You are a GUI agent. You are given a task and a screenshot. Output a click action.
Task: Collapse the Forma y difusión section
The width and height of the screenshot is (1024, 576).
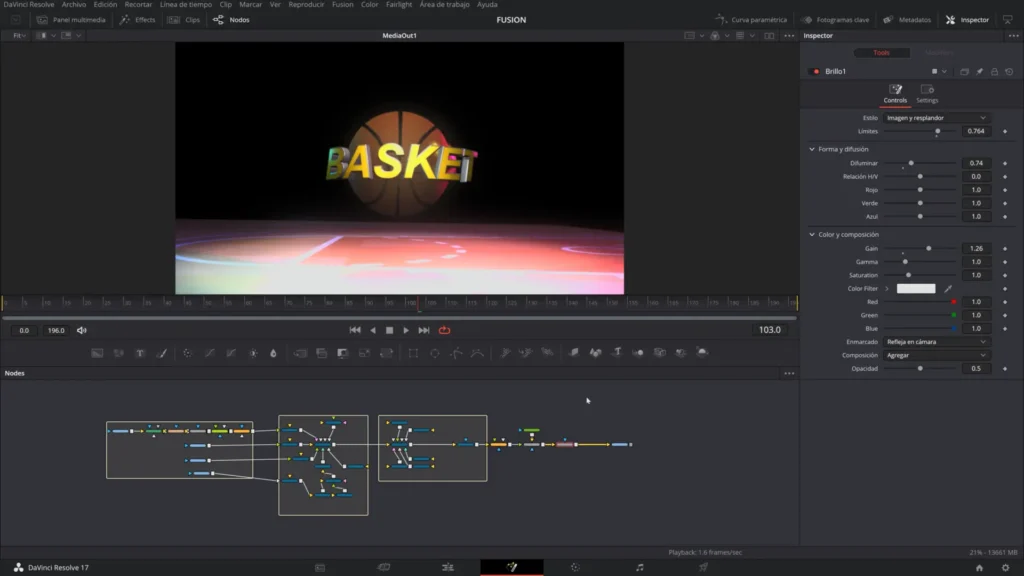pos(812,149)
